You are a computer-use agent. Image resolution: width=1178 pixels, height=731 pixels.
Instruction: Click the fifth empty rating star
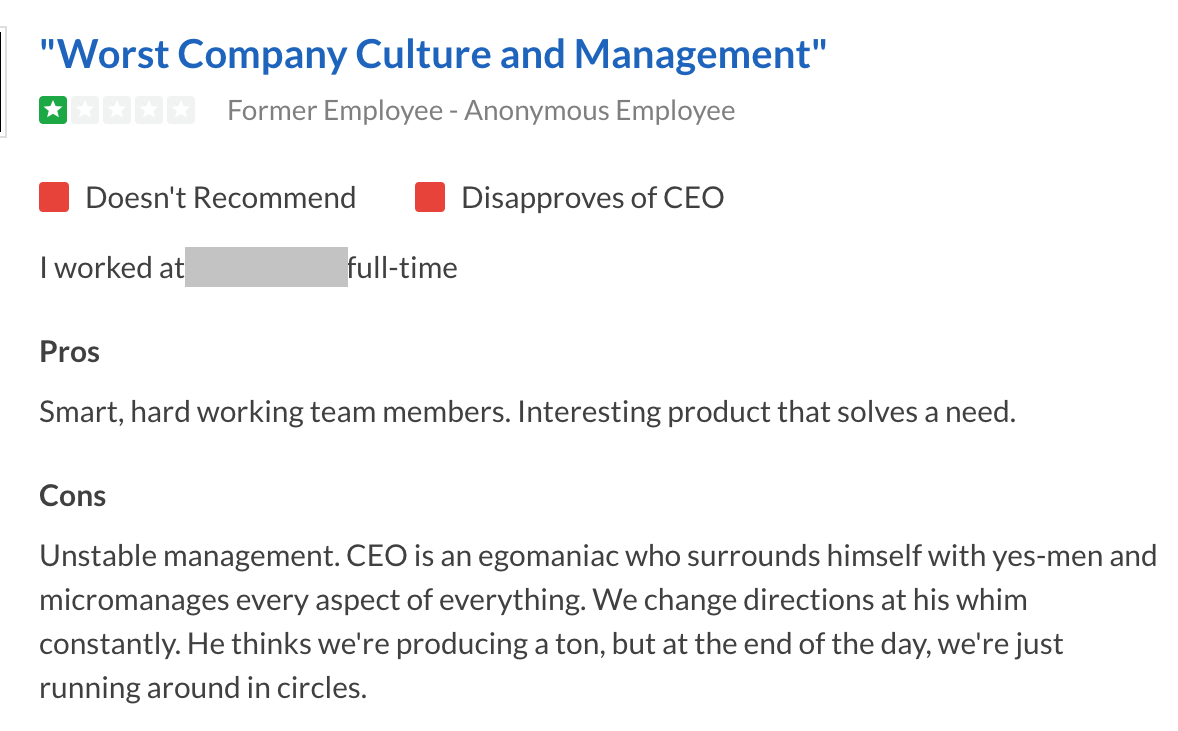point(181,110)
